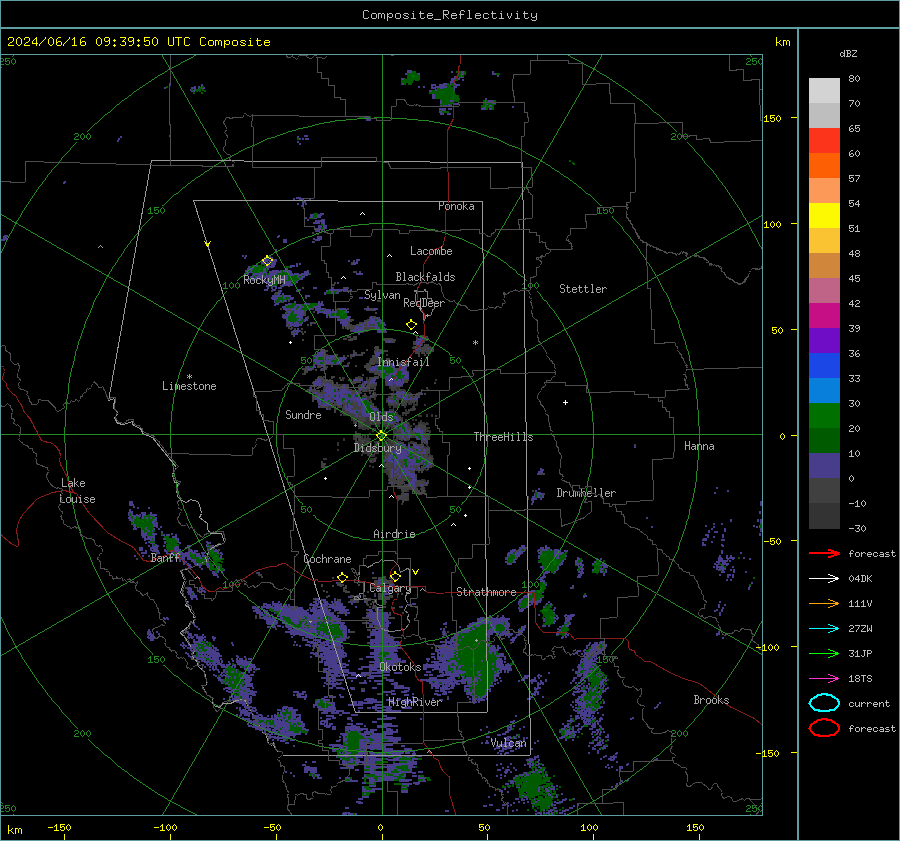Click the Ponoka city label
The width and height of the screenshot is (900, 841).
pyautogui.click(x=456, y=206)
